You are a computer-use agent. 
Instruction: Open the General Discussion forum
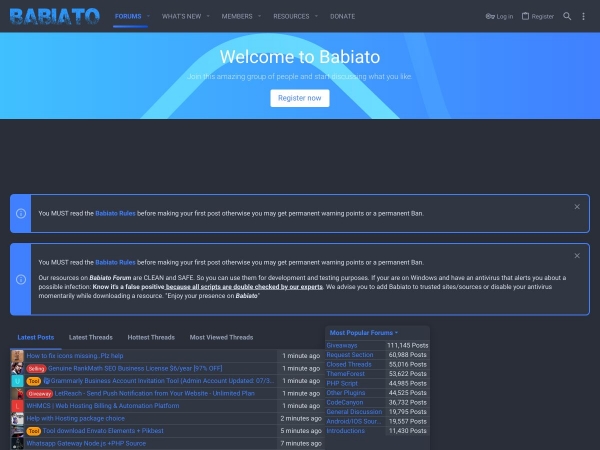pos(354,412)
